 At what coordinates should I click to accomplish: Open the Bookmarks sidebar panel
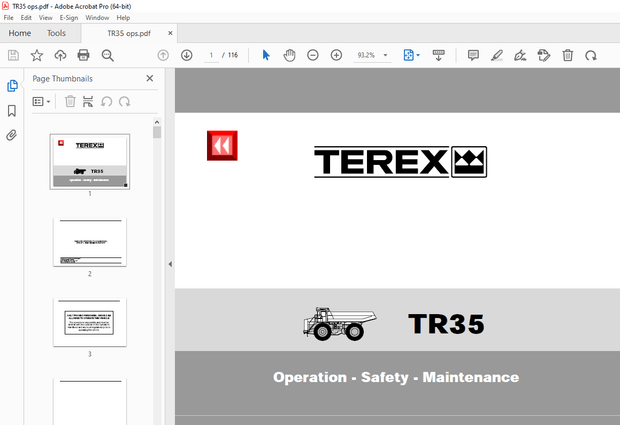pos(12,111)
